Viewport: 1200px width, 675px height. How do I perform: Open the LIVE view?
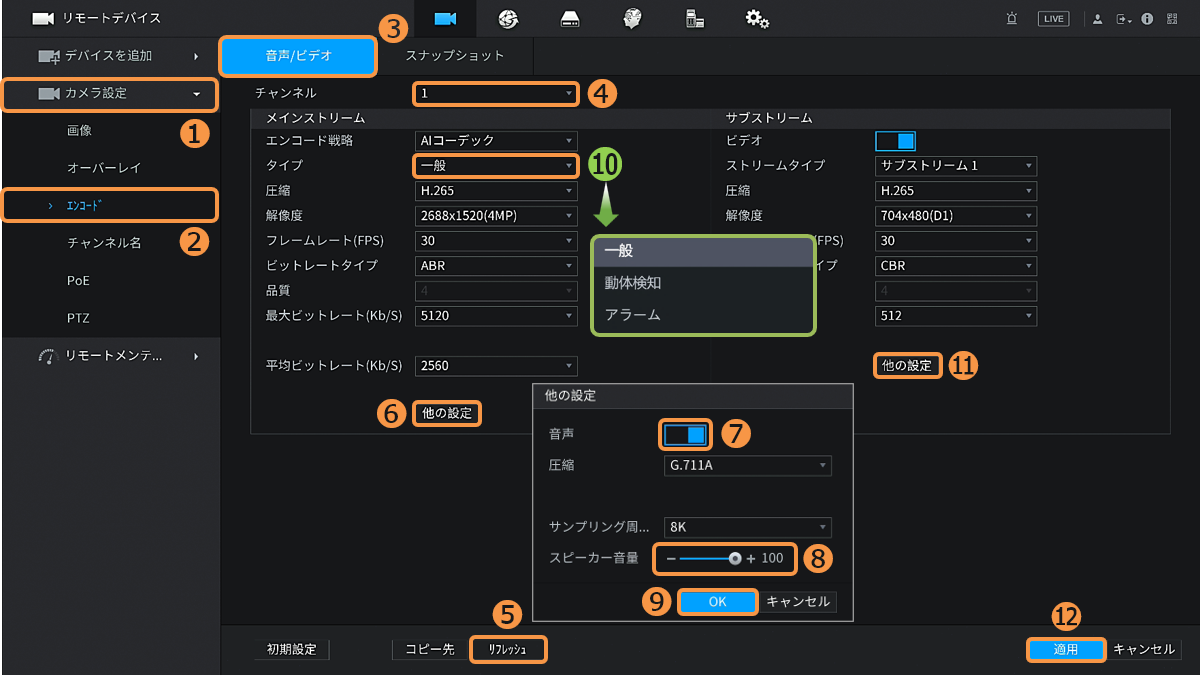tap(1053, 19)
